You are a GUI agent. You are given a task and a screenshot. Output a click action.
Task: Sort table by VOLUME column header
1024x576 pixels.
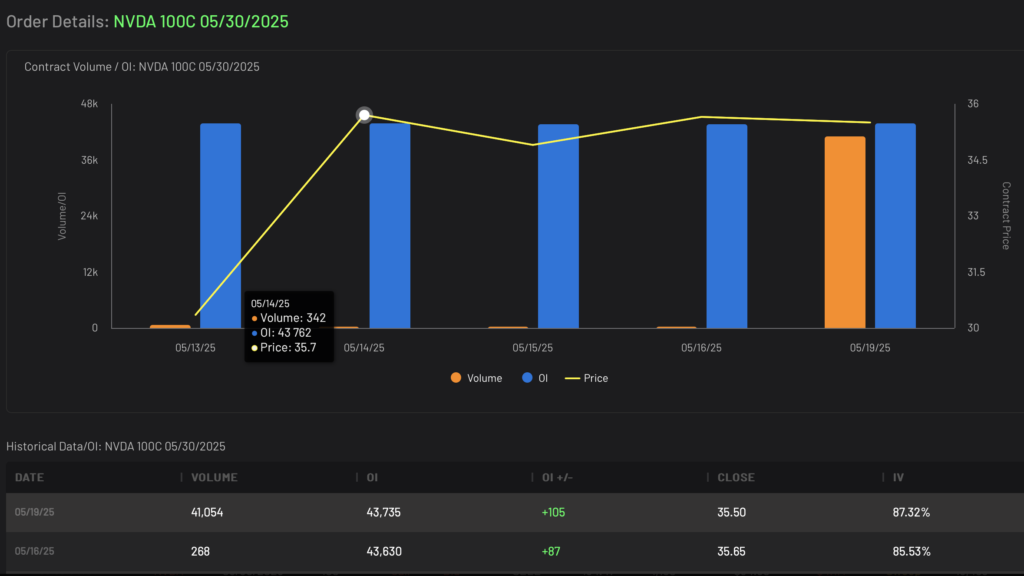[x=214, y=477]
